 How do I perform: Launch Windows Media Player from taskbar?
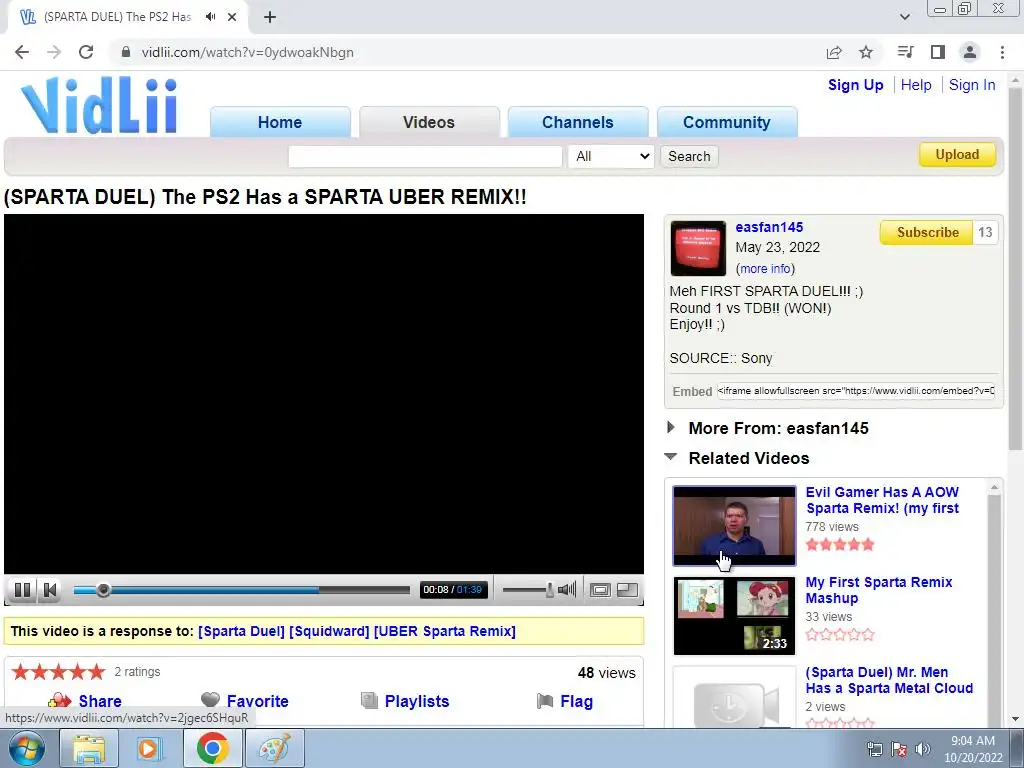(x=150, y=748)
